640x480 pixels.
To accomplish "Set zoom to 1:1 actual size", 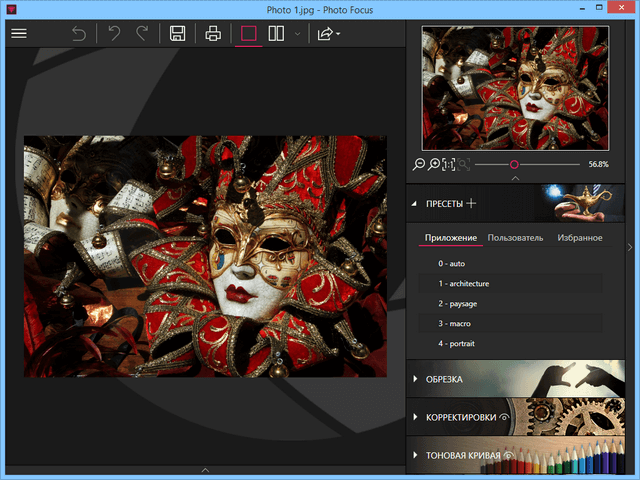I will 448,164.
